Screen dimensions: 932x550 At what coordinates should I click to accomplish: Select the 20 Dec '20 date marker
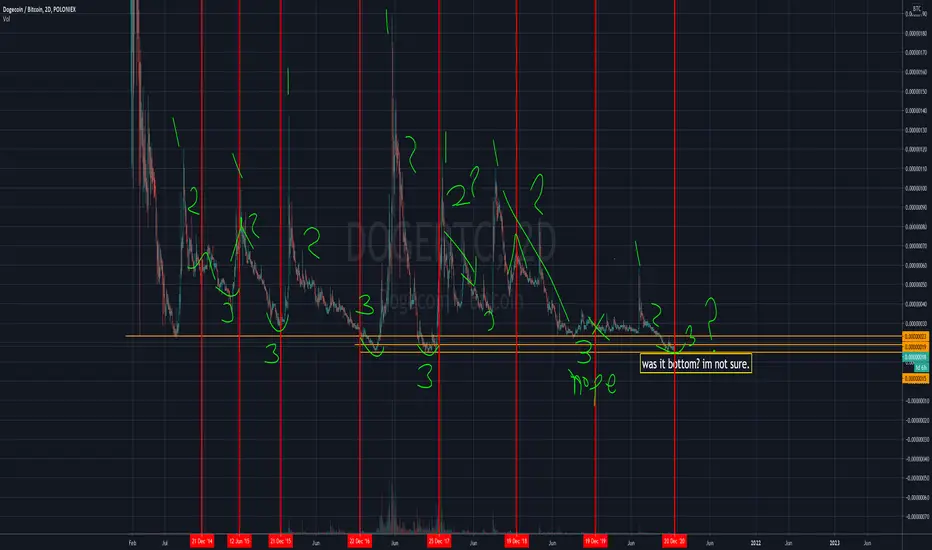tap(675, 541)
